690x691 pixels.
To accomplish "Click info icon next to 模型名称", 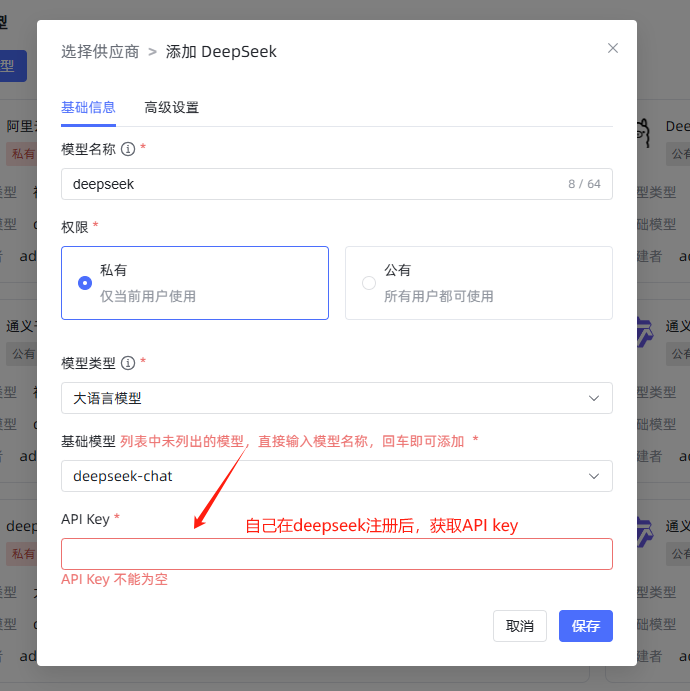I will tap(128, 149).
